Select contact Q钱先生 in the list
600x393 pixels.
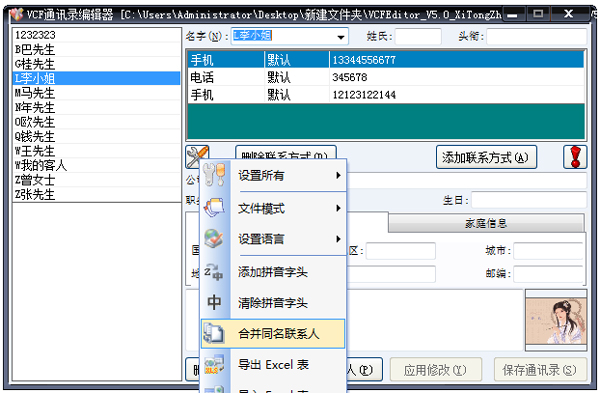point(96,137)
